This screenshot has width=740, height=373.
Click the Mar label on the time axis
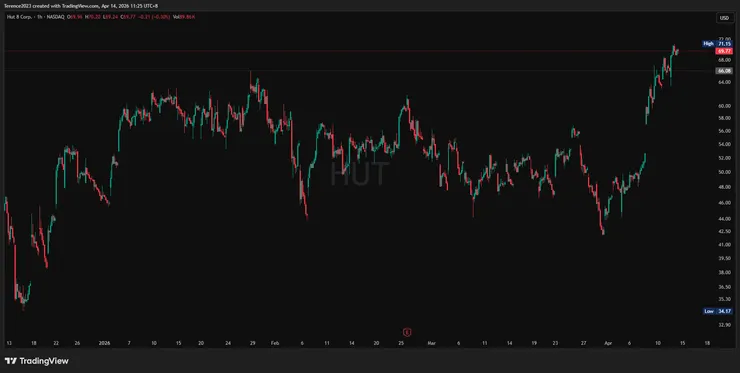(x=430, y=343)
